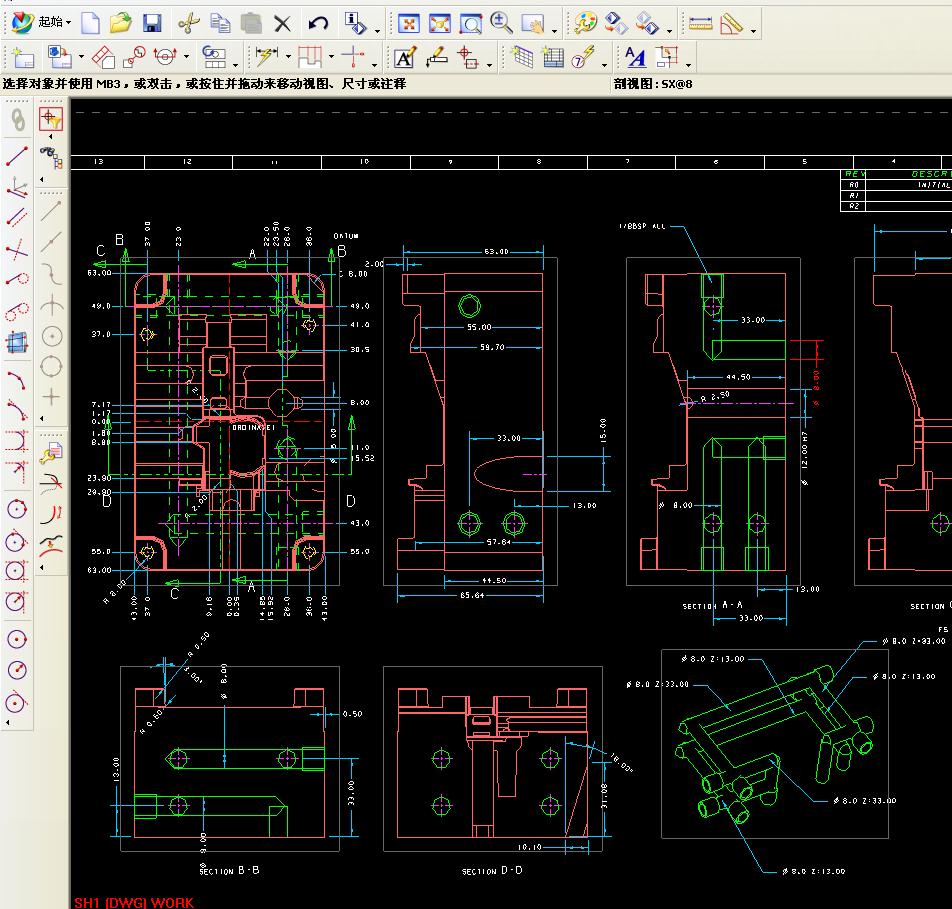Save the drawing with the floppy disk icon
This screenshot has height=909, width=952.
point(151,22)
